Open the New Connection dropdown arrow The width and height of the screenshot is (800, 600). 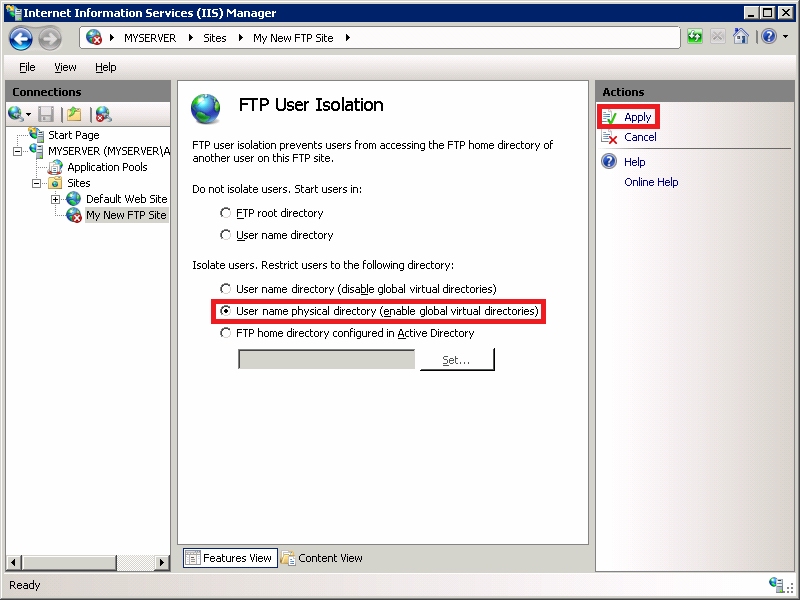point(28,114)
